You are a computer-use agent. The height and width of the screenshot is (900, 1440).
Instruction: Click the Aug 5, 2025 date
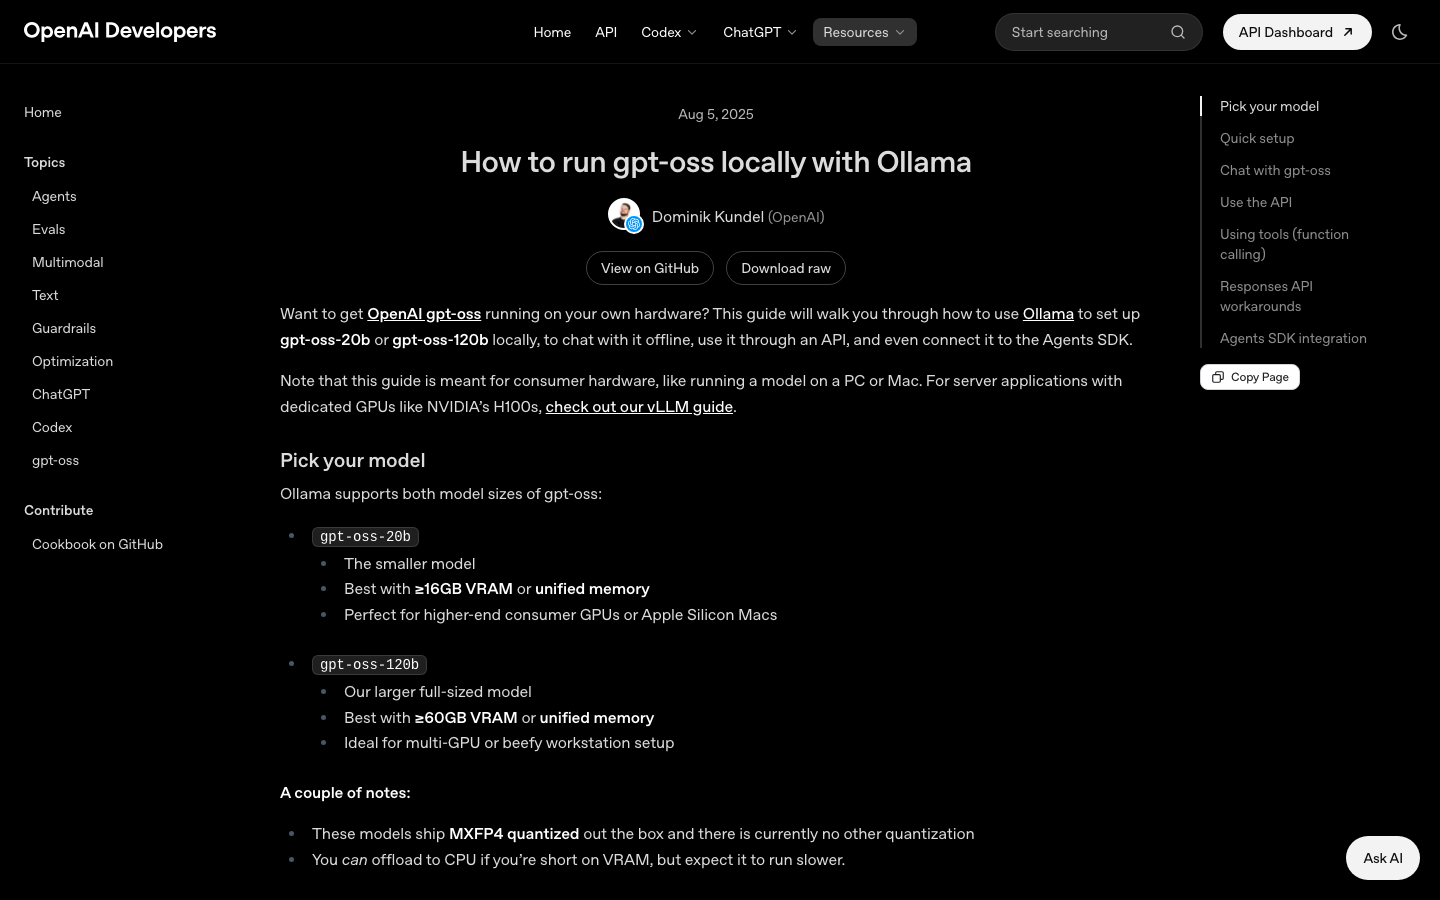pyautogui.click(x=716, y=114)
